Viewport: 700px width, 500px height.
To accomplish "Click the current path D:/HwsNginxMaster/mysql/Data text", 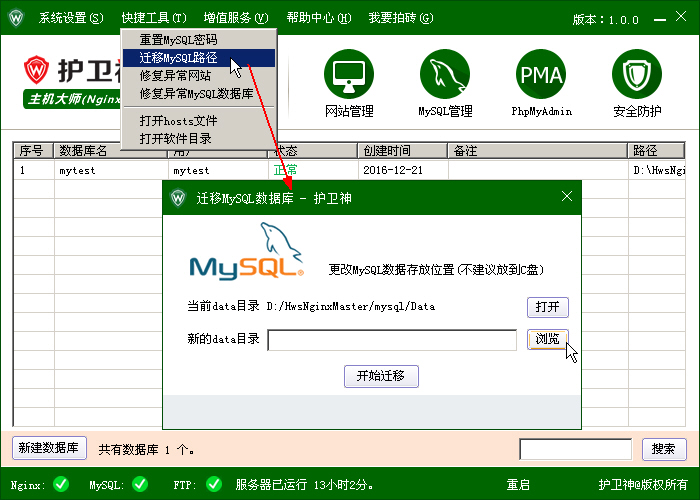I will (351, 307).
